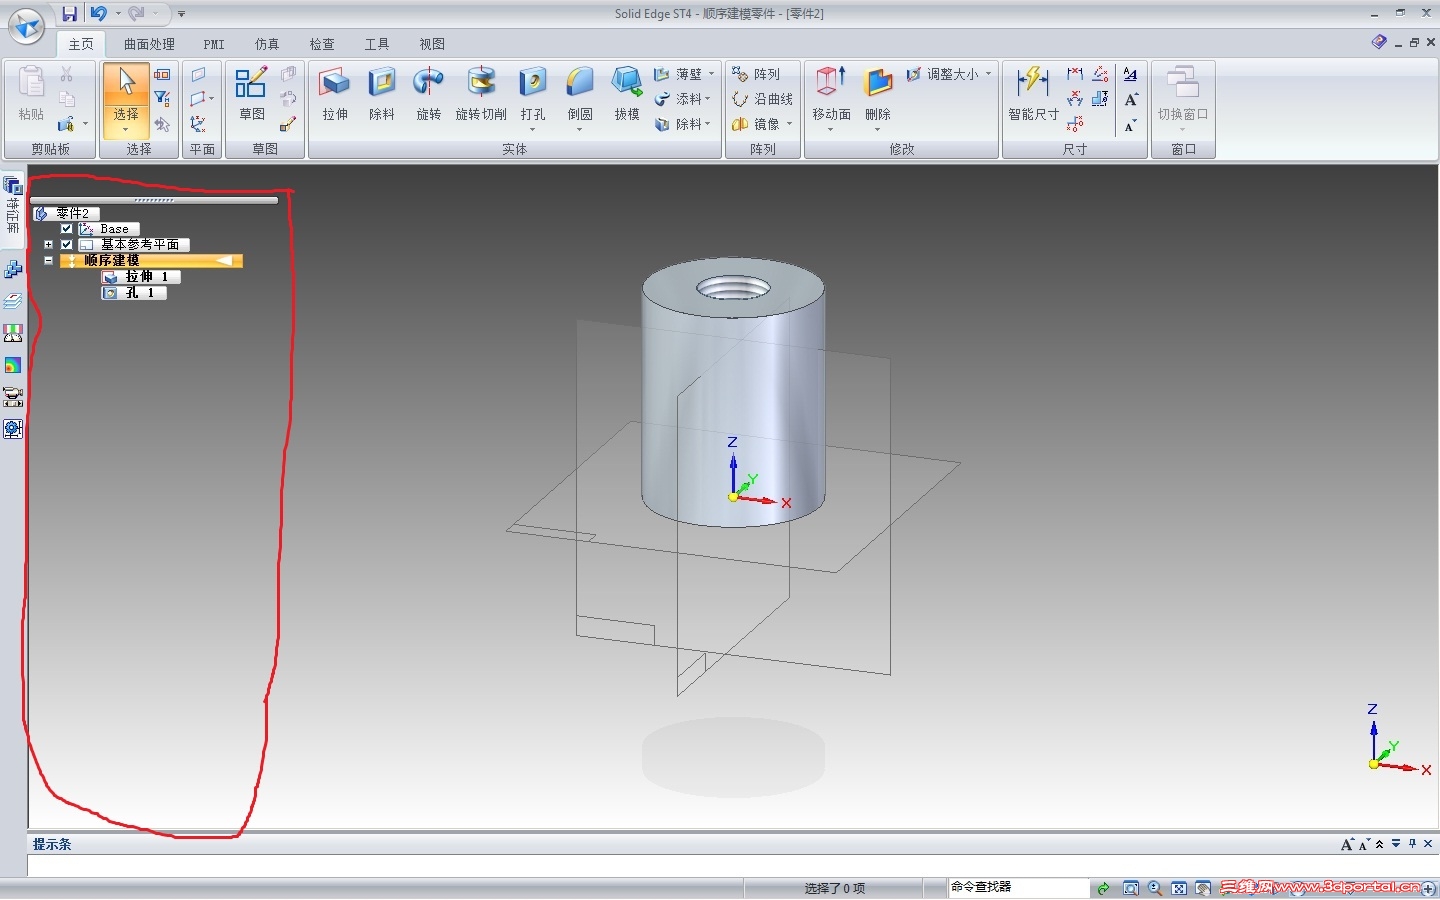1440x900 pixels.
Task: Click the 命令查找器 search input field
Action: 1017,887
